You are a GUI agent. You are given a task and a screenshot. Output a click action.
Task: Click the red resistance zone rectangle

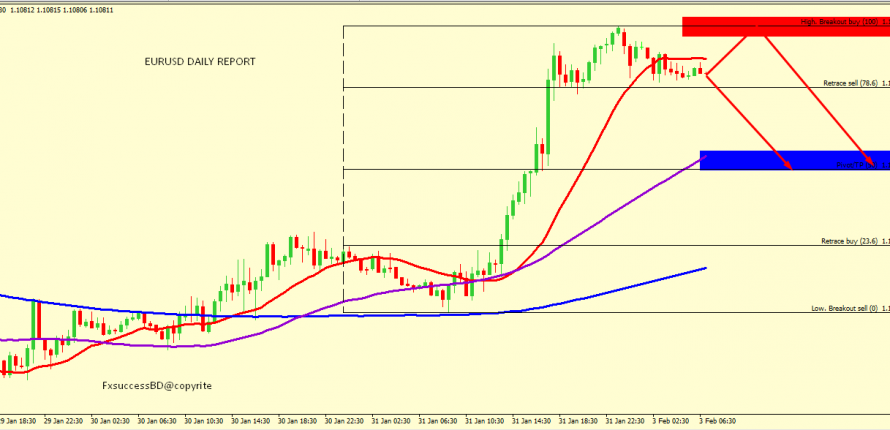tap(785, 26)
